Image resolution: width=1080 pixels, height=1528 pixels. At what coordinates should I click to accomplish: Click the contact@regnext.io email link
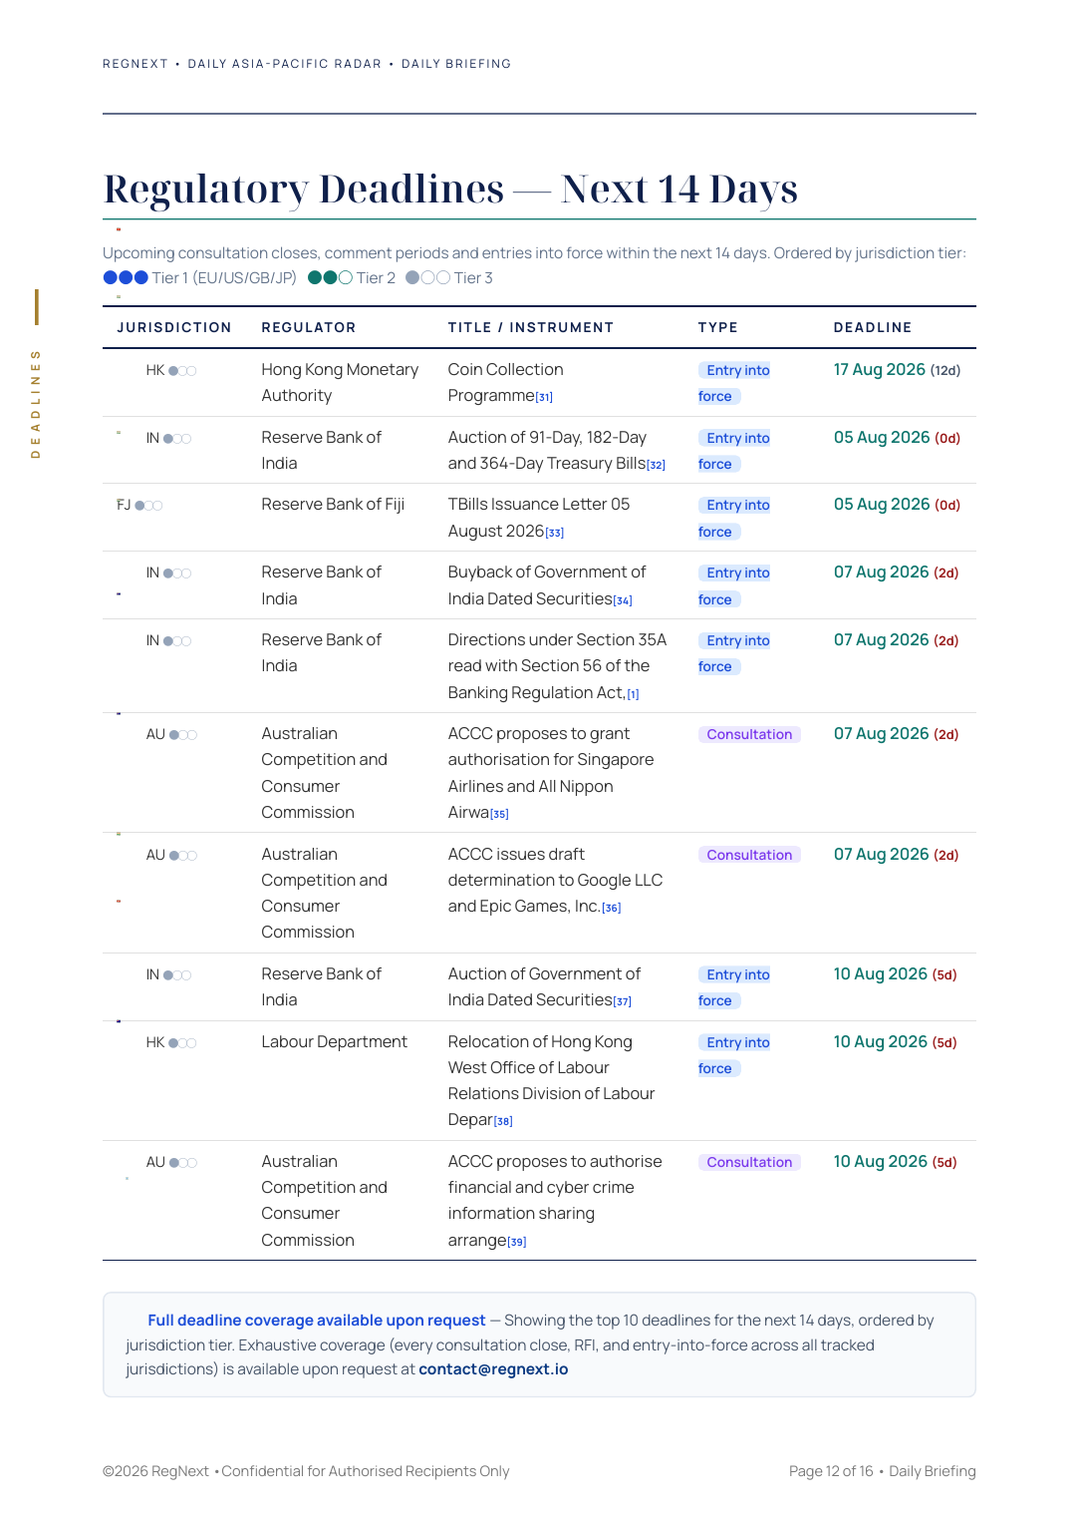coord(493,1369)
